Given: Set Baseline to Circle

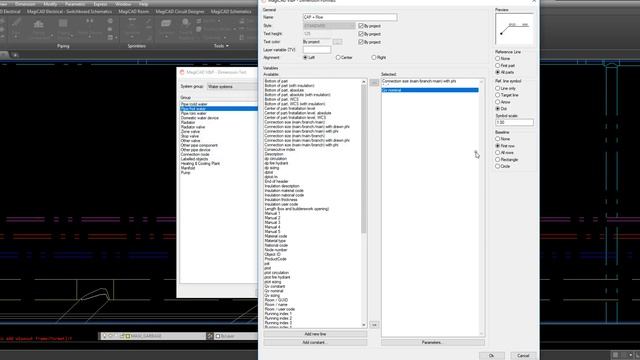Looking at the screenshot, I should (x=498, y=166).
